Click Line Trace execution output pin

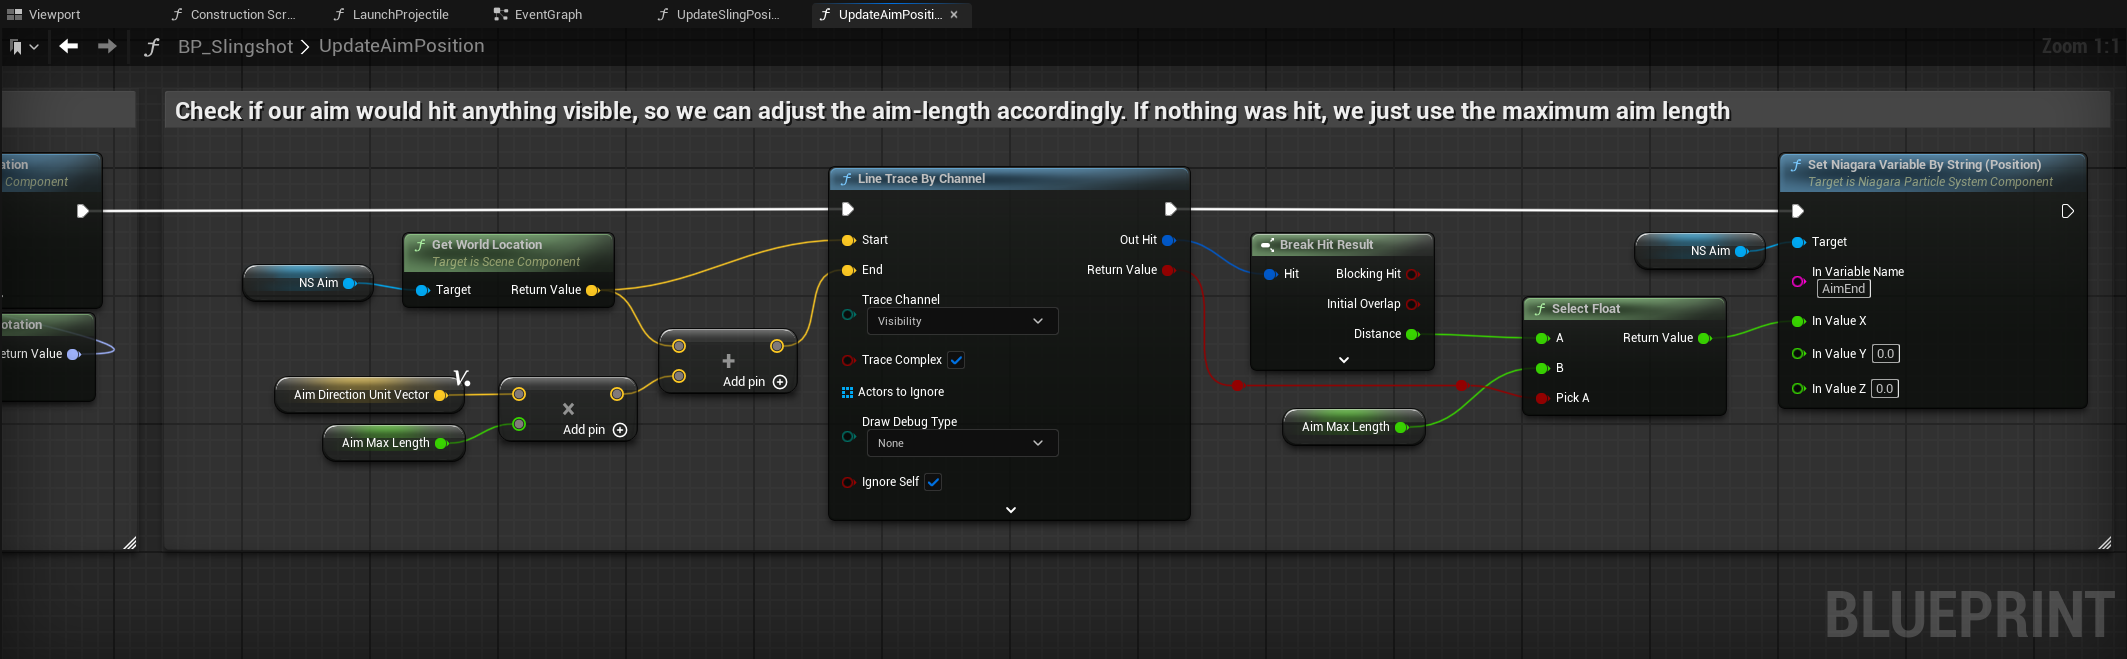(1170, 209)
